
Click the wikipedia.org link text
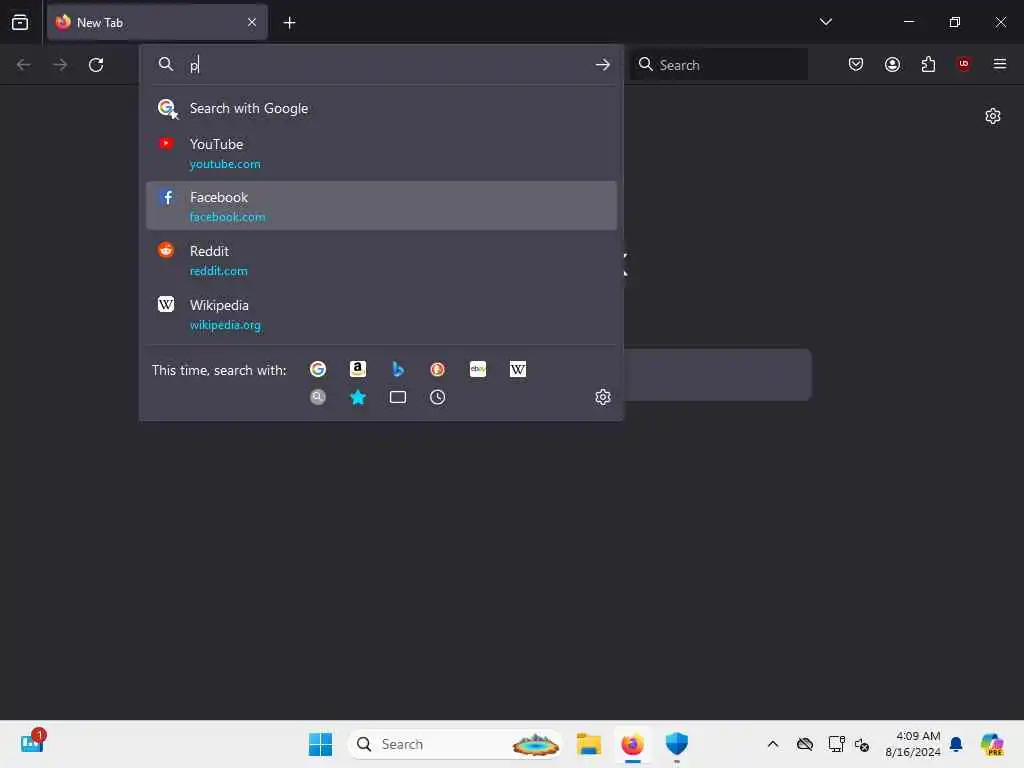(225, 325)
